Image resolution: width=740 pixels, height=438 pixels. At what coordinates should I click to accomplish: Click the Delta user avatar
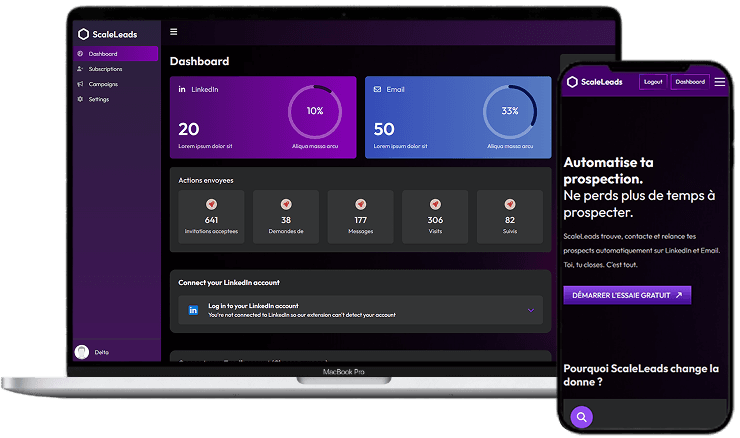tap(82, 352)
